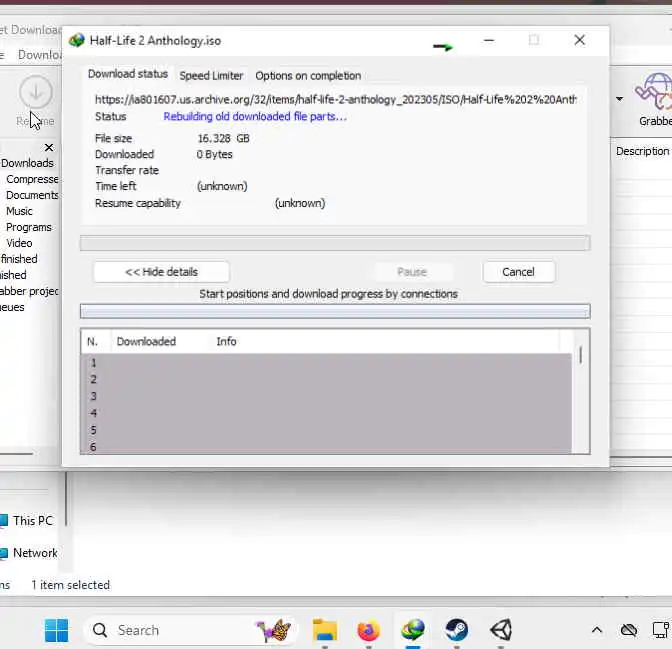Select the Compressed category in IDM tree
The height and width of the screenshot is (649, 672).
pos(32,179)
